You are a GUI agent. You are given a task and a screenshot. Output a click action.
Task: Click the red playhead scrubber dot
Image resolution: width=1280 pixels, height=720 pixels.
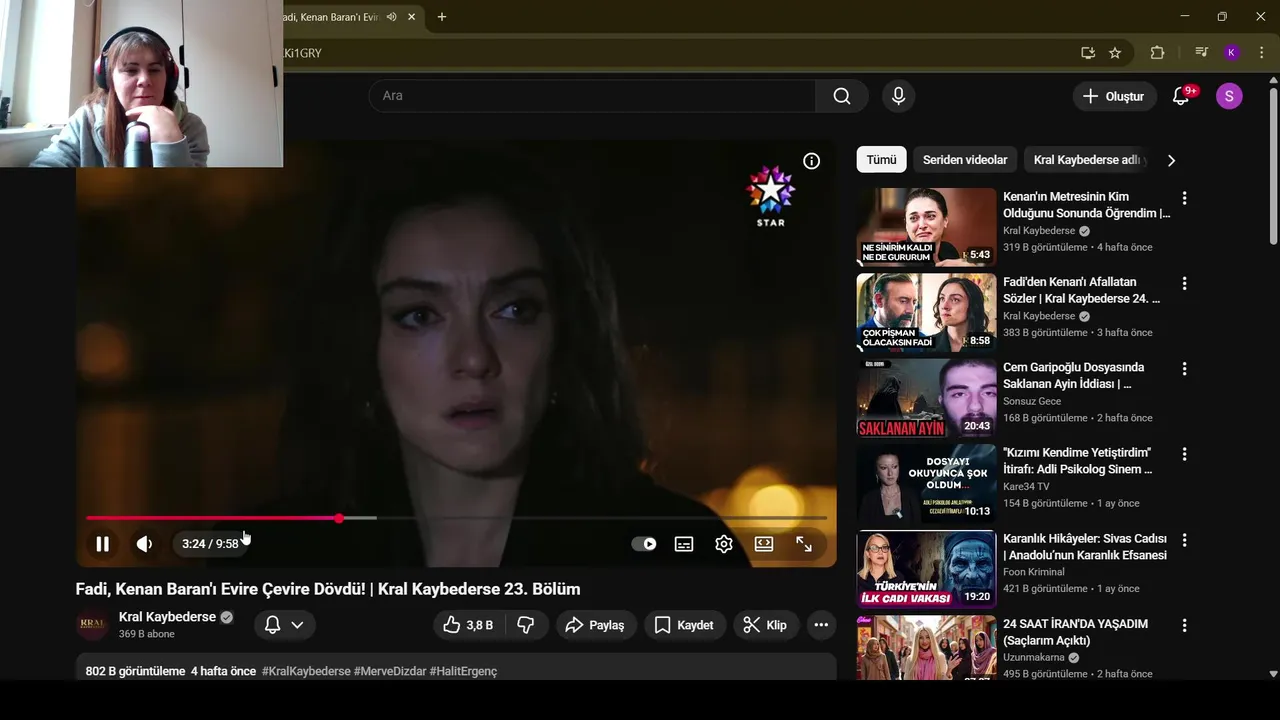(339, 518)
